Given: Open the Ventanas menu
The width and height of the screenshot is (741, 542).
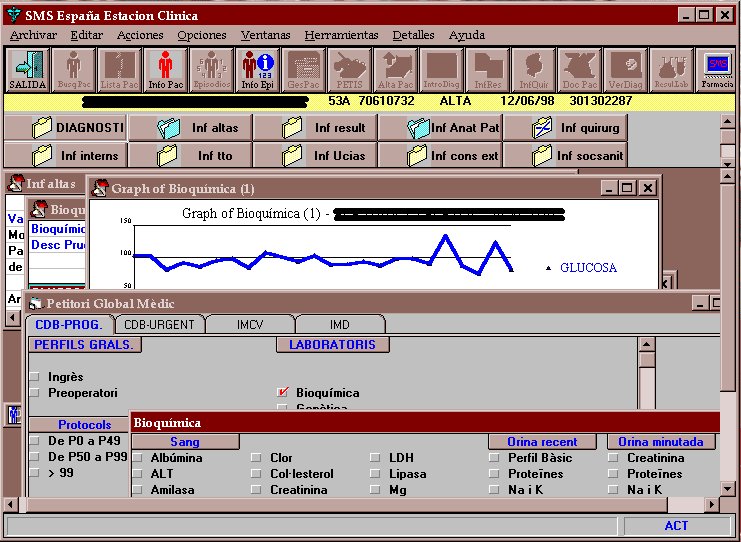Looking at the screenshot, I should coord(266,35).
